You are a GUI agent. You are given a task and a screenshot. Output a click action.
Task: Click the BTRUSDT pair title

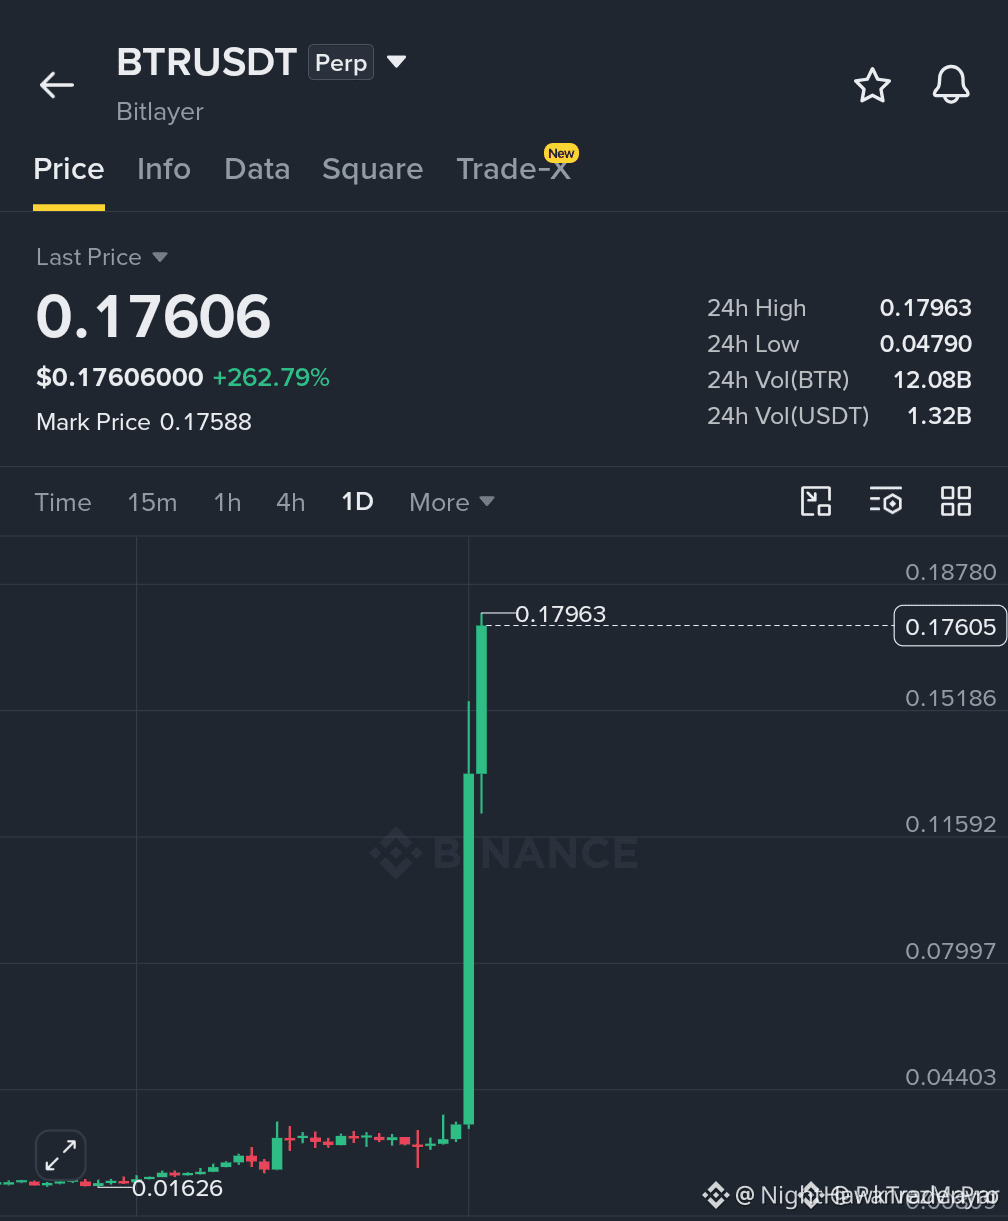[207, 62]
